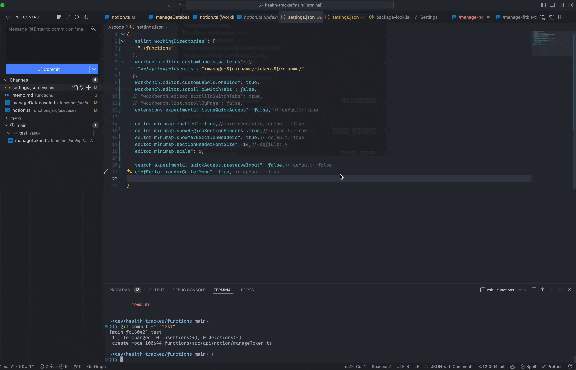
Task: Open the dropdown arrow beside Commit
Action: 94,69
